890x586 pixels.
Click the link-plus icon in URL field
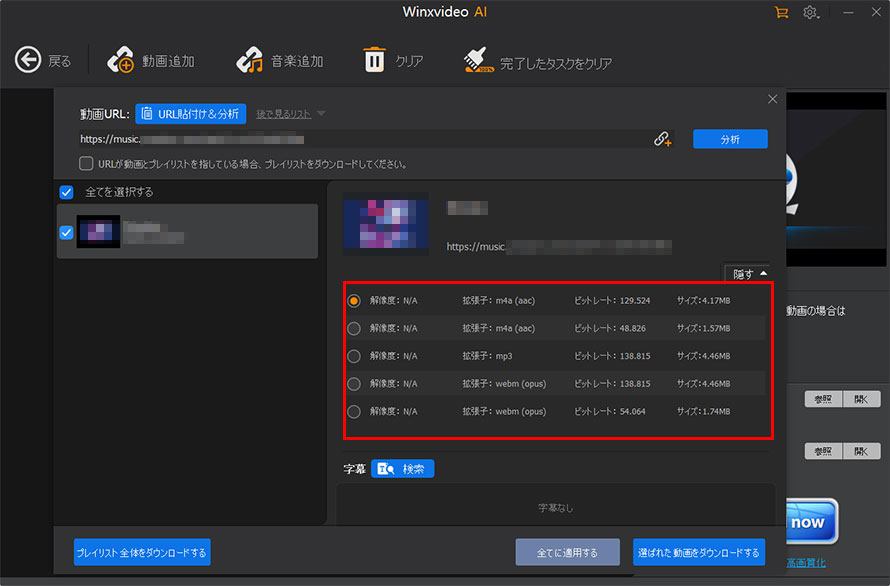click(662, 139)
